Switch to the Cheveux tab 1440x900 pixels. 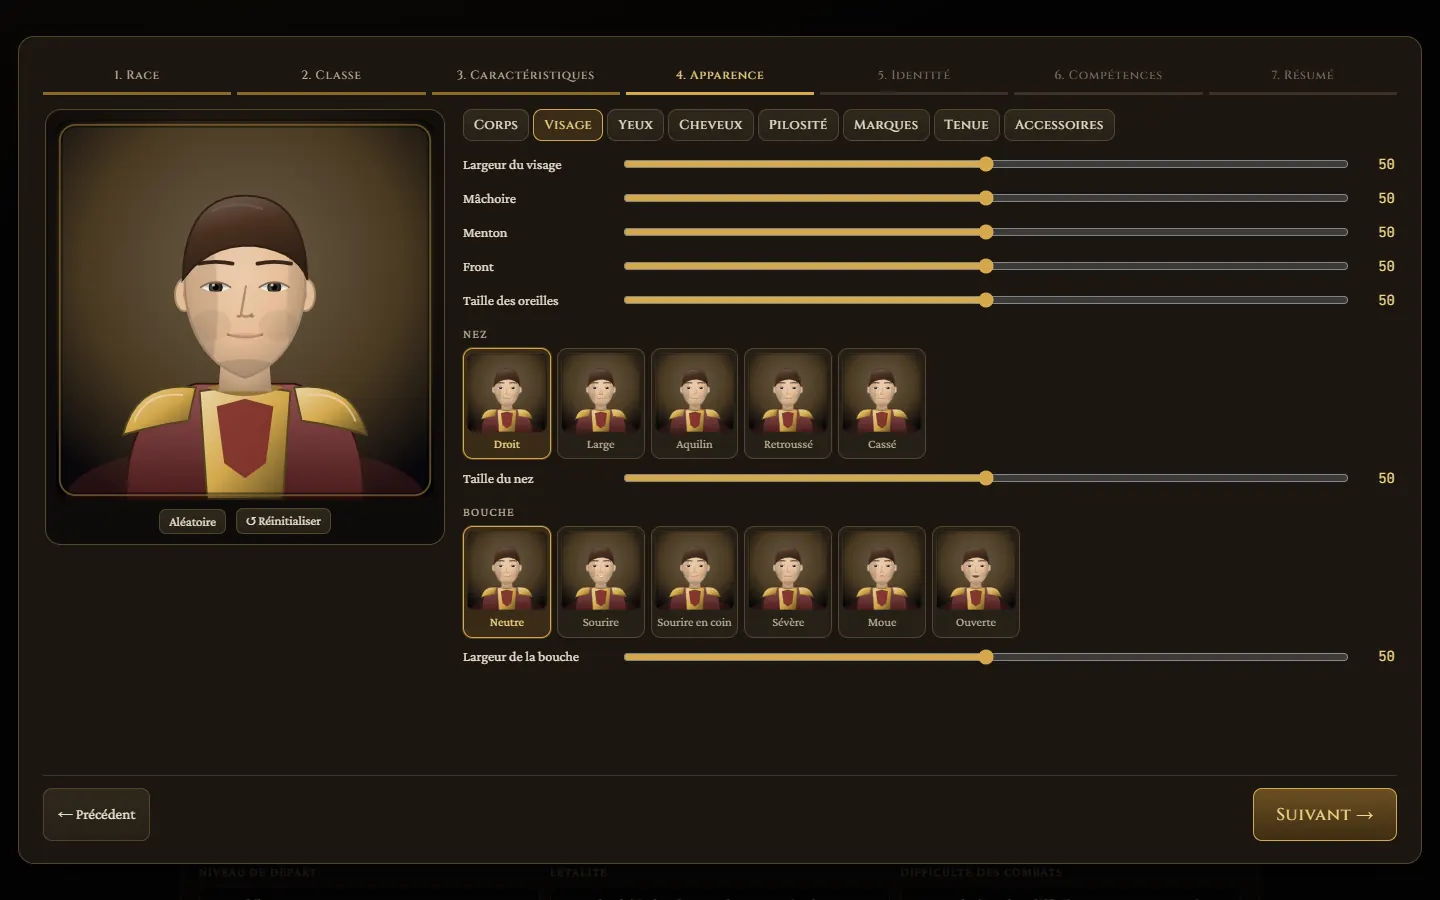(711, 125)
